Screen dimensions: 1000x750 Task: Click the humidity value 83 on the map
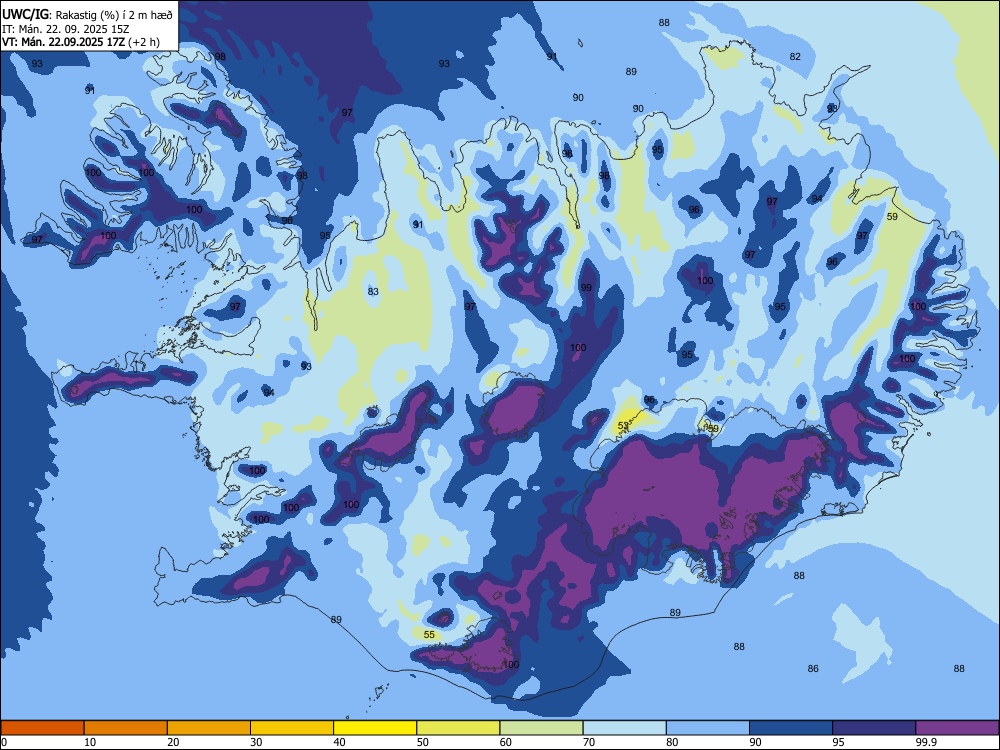373,291
